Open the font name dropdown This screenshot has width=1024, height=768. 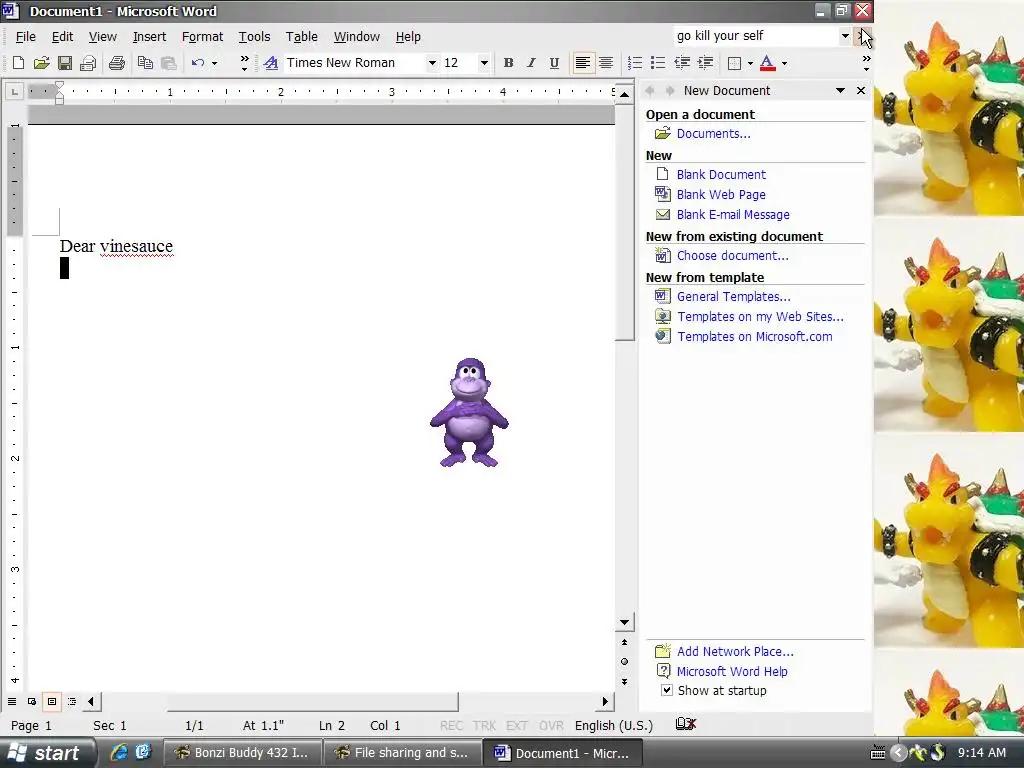(x=432, y=63)
